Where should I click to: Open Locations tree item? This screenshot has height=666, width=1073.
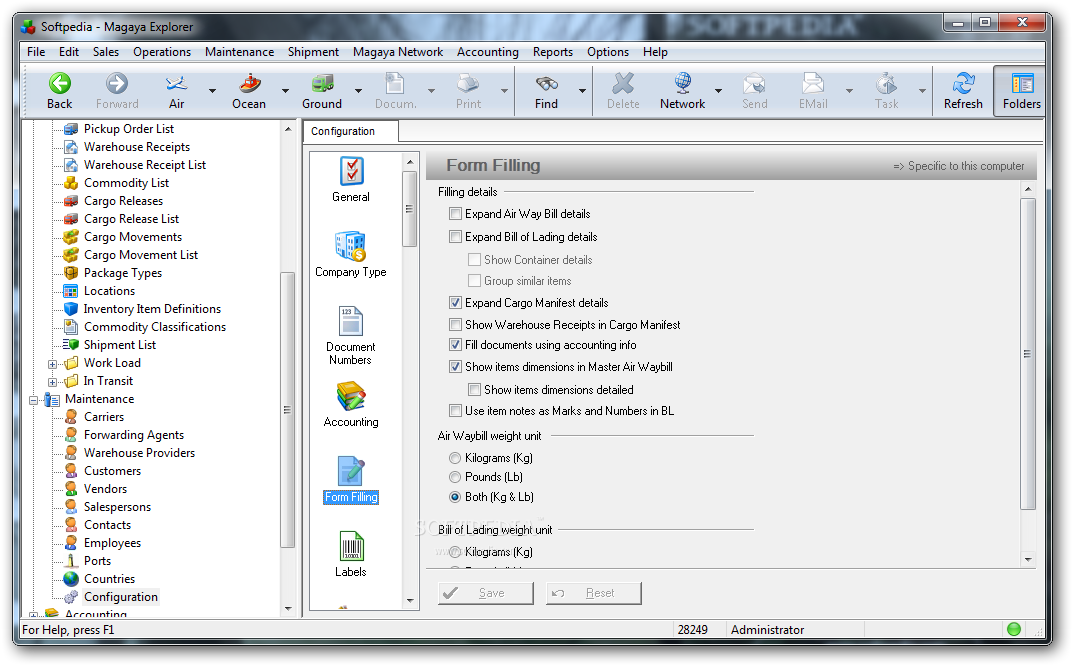pyautogui.click(x=109, y=291)
